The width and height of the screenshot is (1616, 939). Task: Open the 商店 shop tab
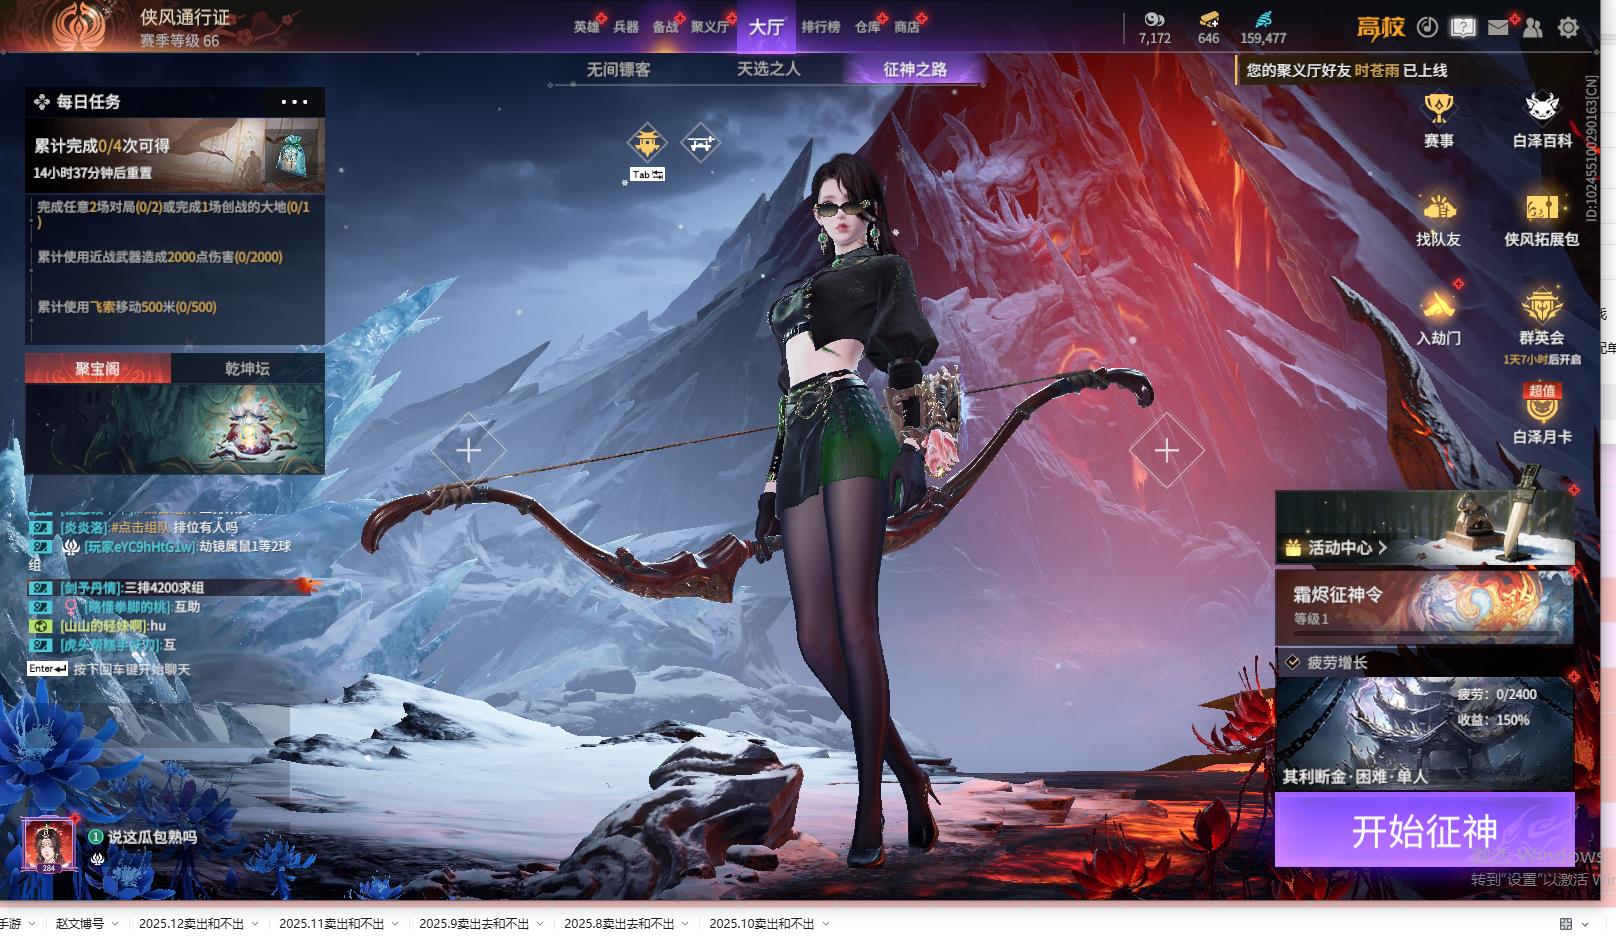pos(907,27)
